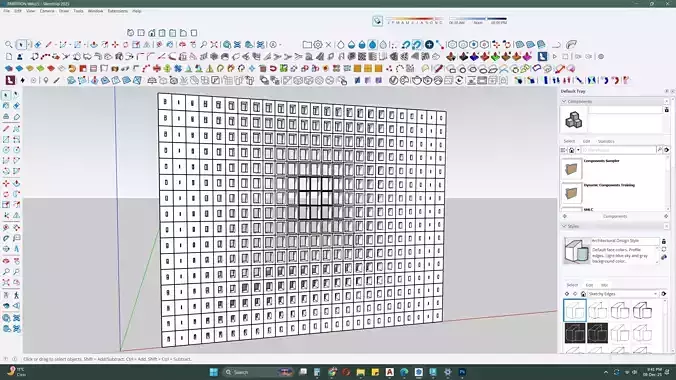The image size is (676, 380).
Task: Click the component name field in Components panel
Action: click(x=626, y=110)
